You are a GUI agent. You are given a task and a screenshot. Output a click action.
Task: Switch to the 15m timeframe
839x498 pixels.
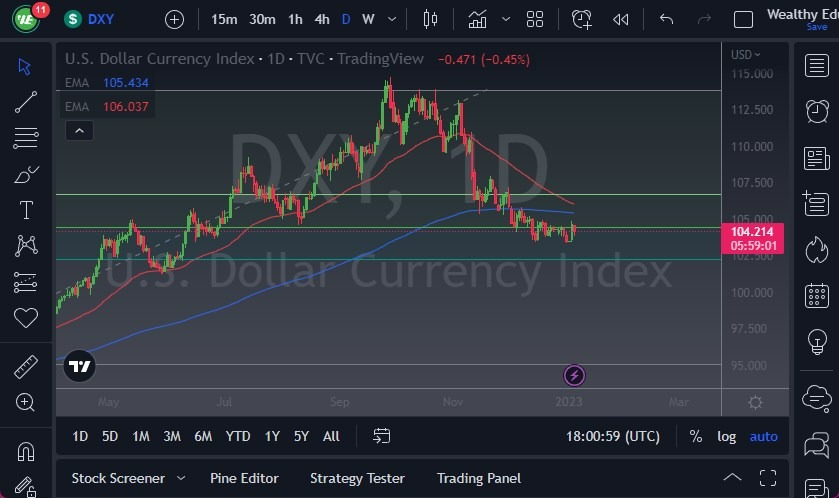(x=224, y=19)
